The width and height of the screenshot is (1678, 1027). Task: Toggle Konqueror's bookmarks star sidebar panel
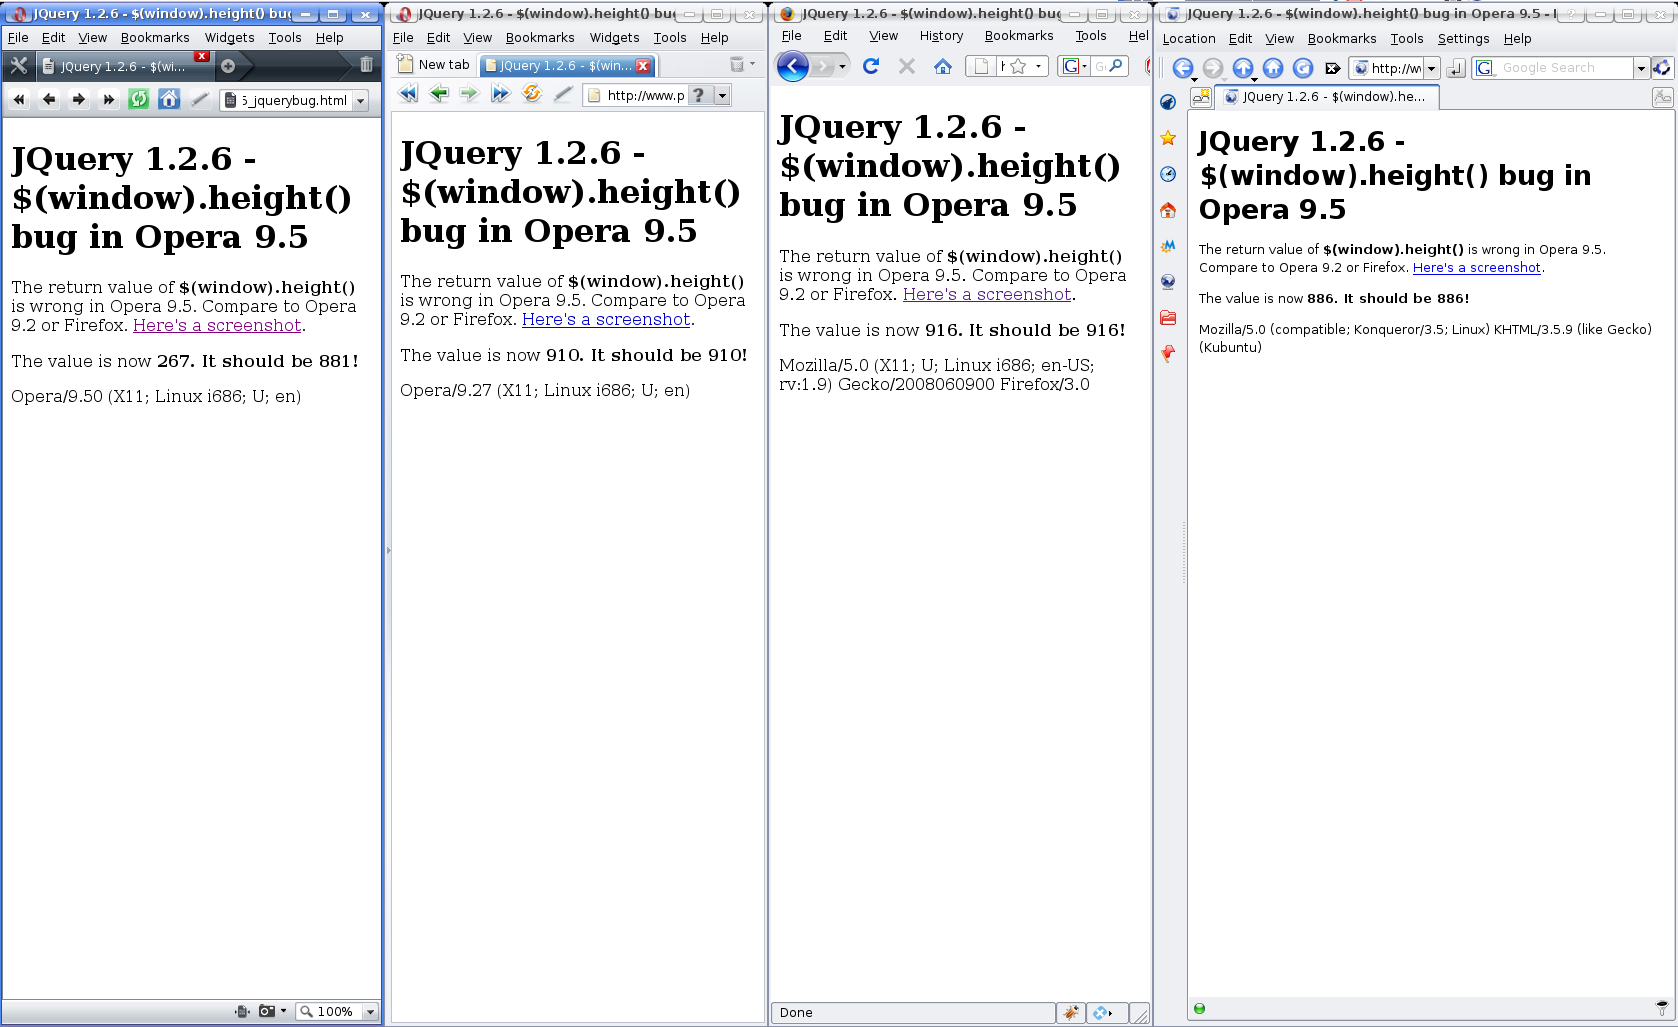[1168, 138]
